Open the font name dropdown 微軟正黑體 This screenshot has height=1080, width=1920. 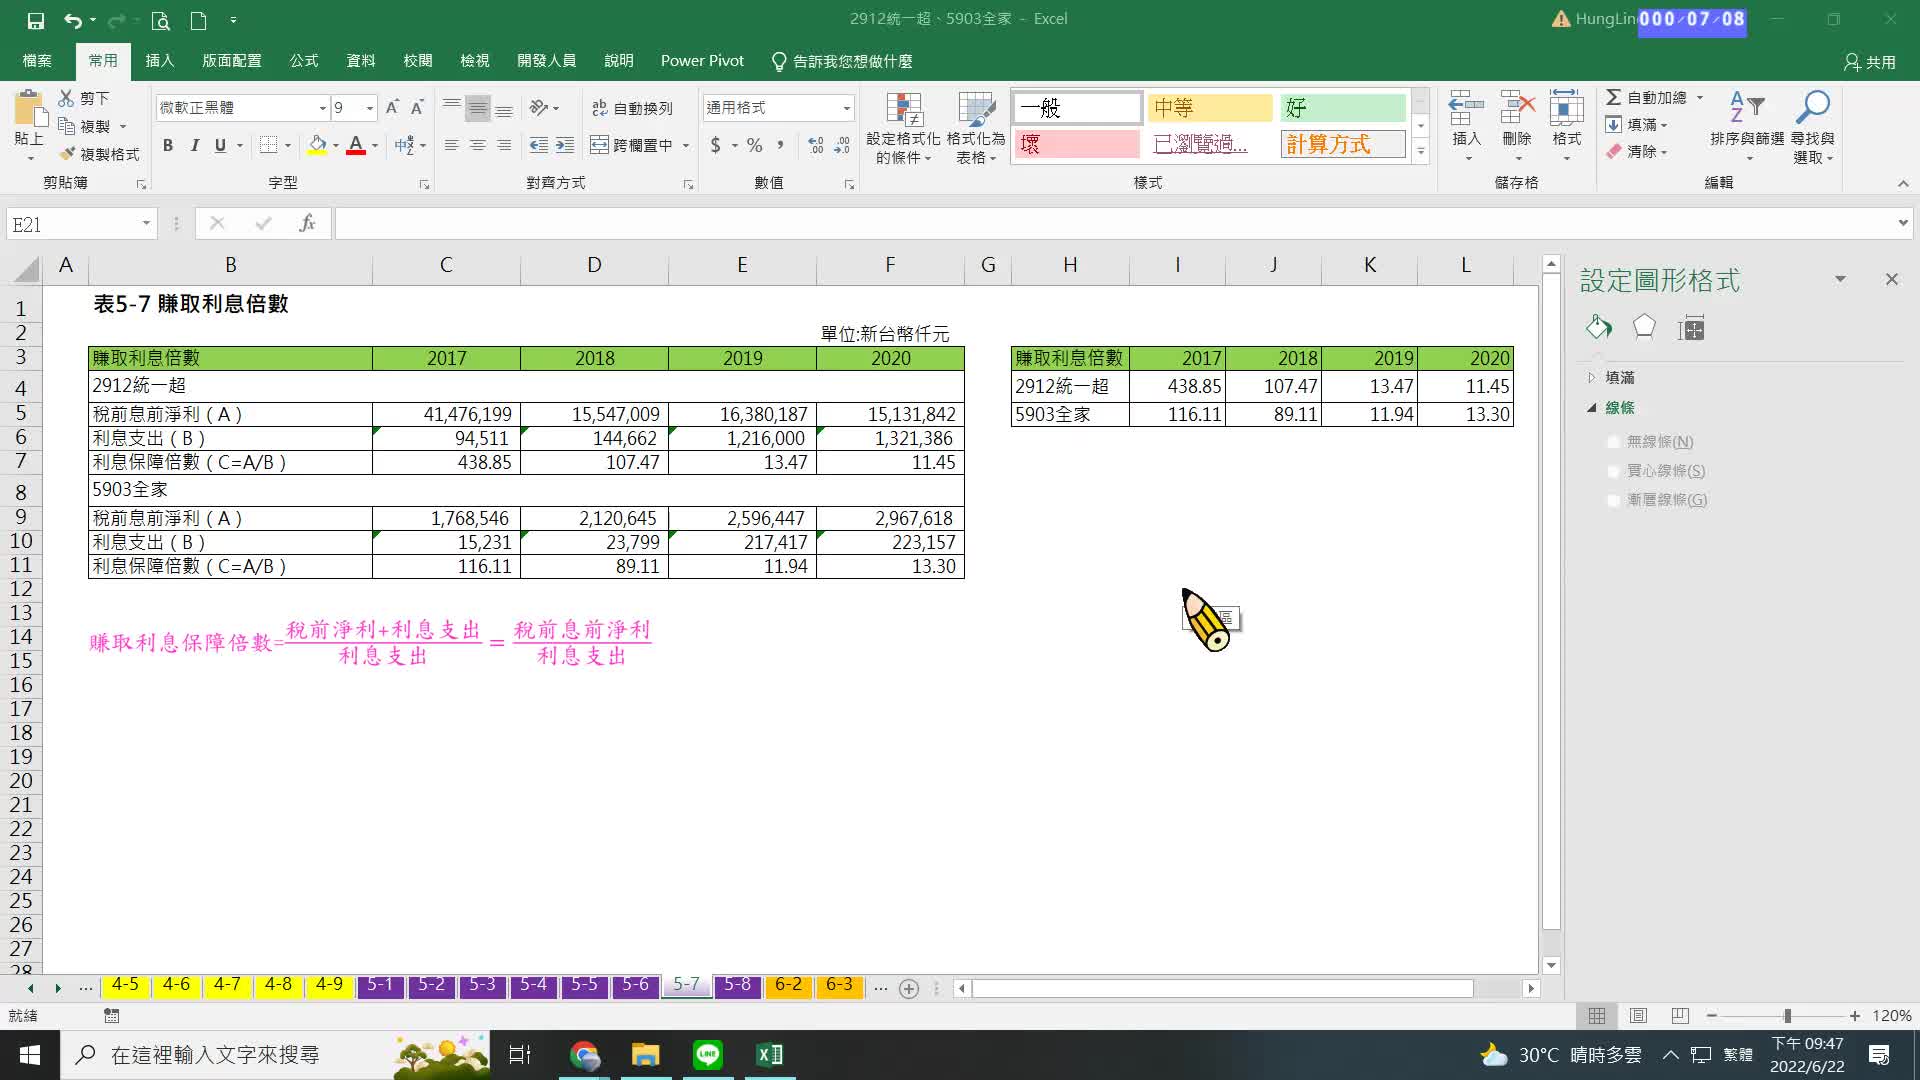click(323, 108)
